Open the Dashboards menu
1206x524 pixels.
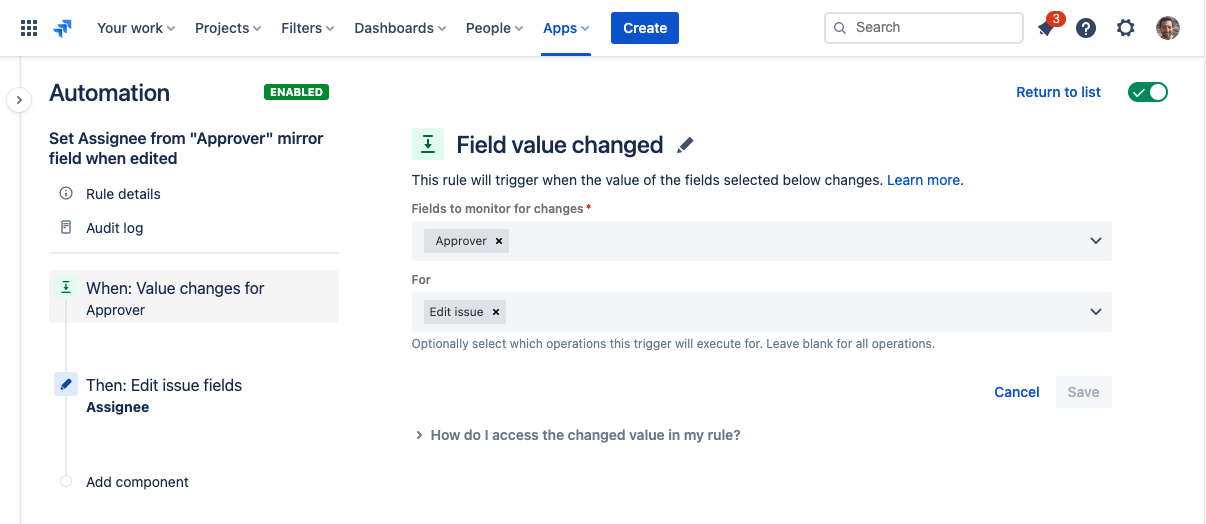(x=400, y=28)
